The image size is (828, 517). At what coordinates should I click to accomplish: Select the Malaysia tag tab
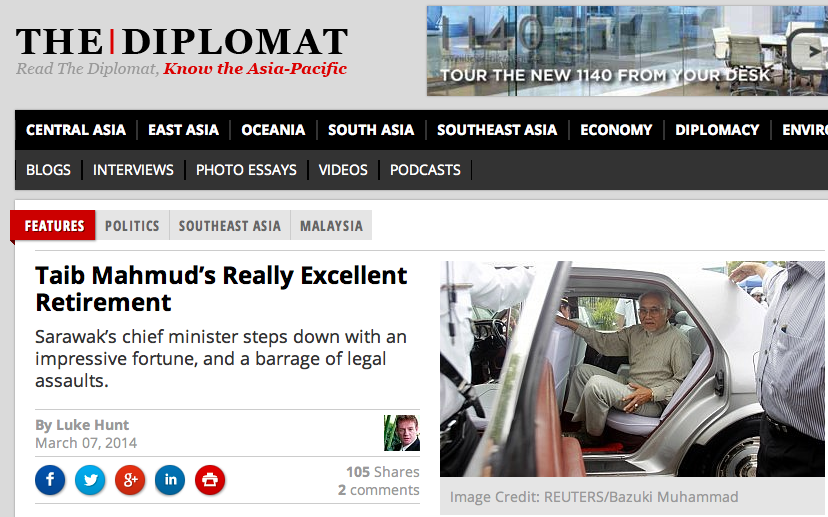point(331,225)
